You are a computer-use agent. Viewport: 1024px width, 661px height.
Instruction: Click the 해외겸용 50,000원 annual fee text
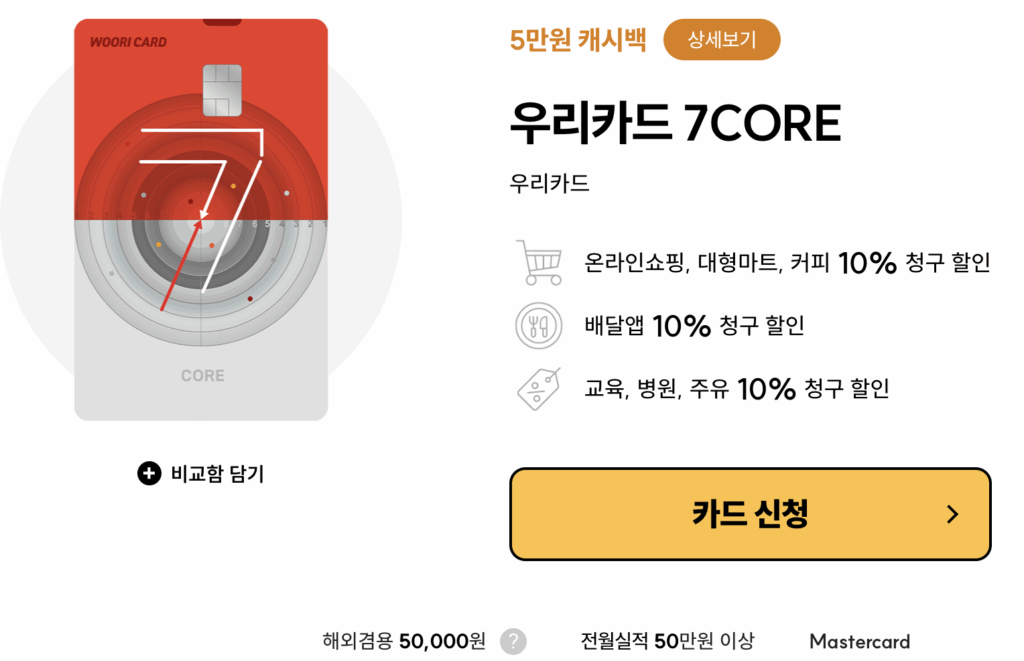click(x=404, y=641)
